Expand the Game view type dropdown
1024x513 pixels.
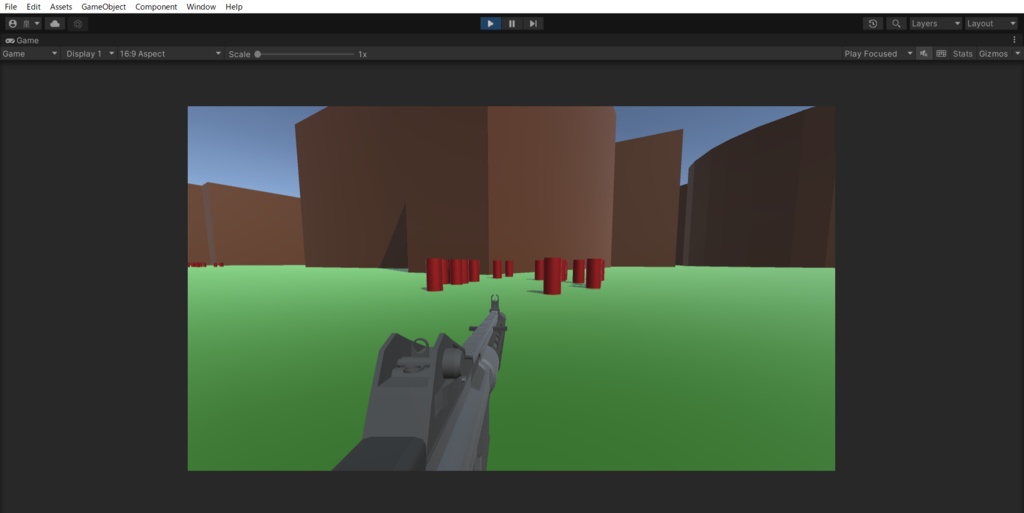click(x=30, y=54)
